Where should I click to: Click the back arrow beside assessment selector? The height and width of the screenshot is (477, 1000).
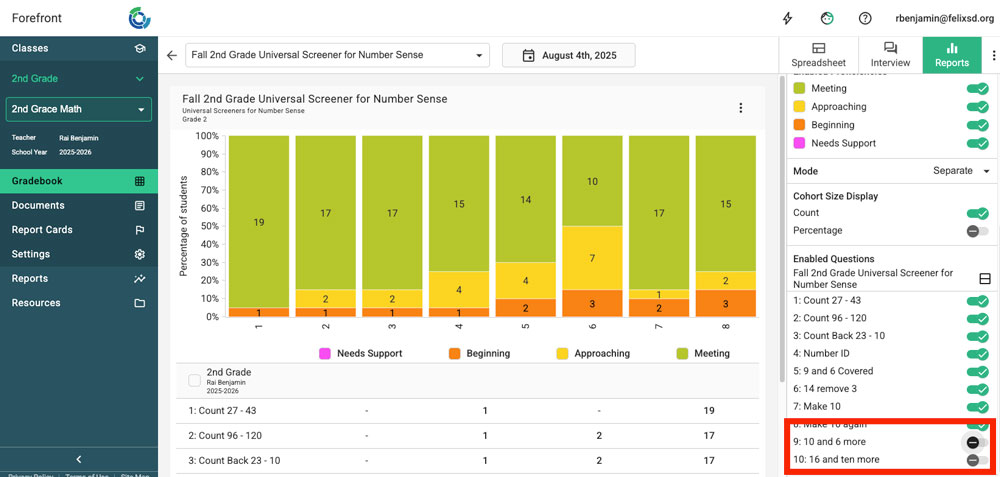[172, 56]
